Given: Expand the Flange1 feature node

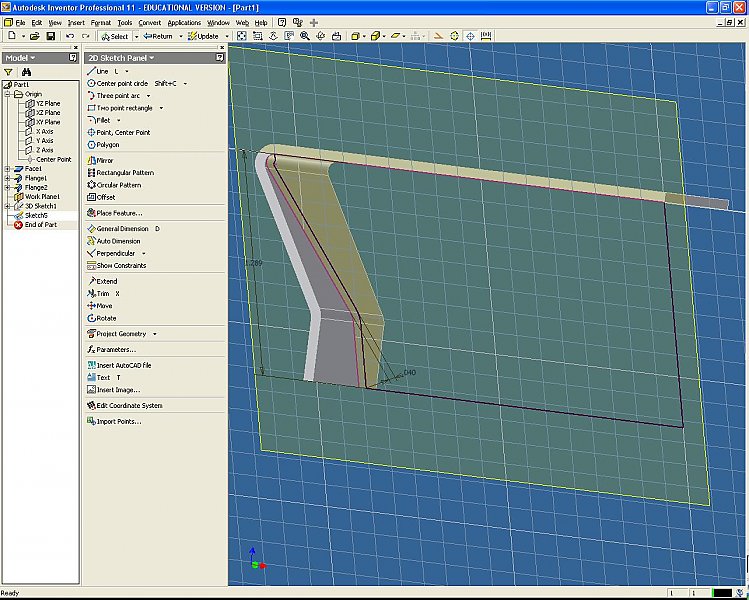Looking at the screenshot, I should coord(8,178).
